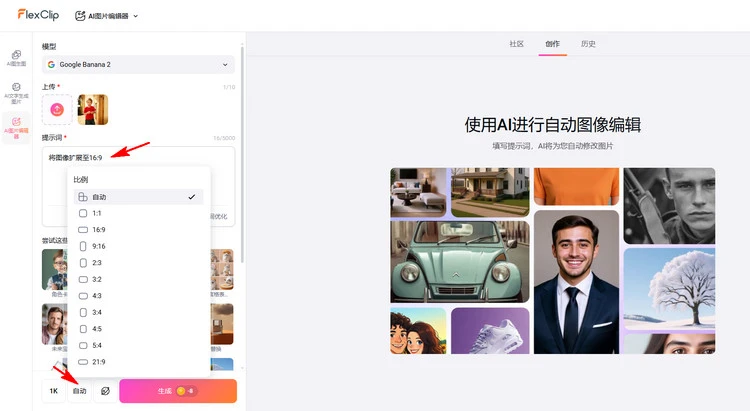Switch to the 历史 tab
The width and height of the screenshot is (750, 411).
588,44
